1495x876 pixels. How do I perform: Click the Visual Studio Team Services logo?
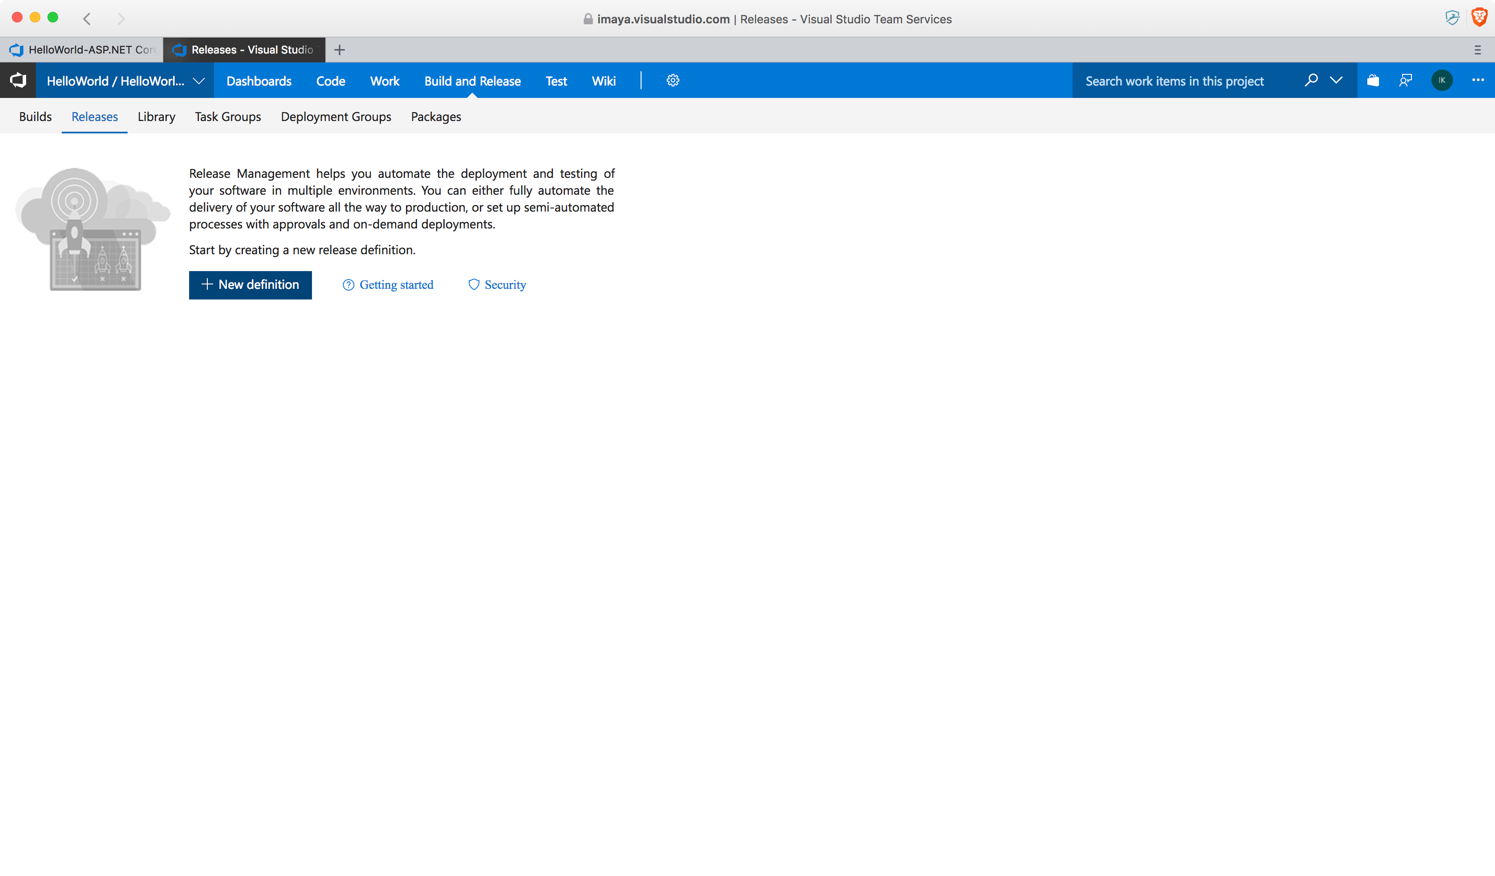[x=18, y=80]
